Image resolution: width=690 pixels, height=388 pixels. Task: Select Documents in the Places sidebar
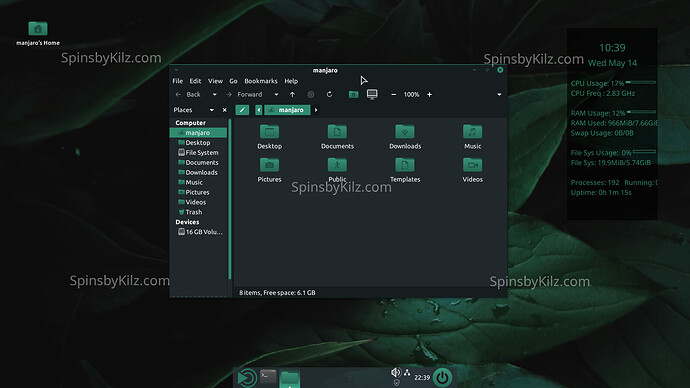pyautogui.click(x=198, y=162)
